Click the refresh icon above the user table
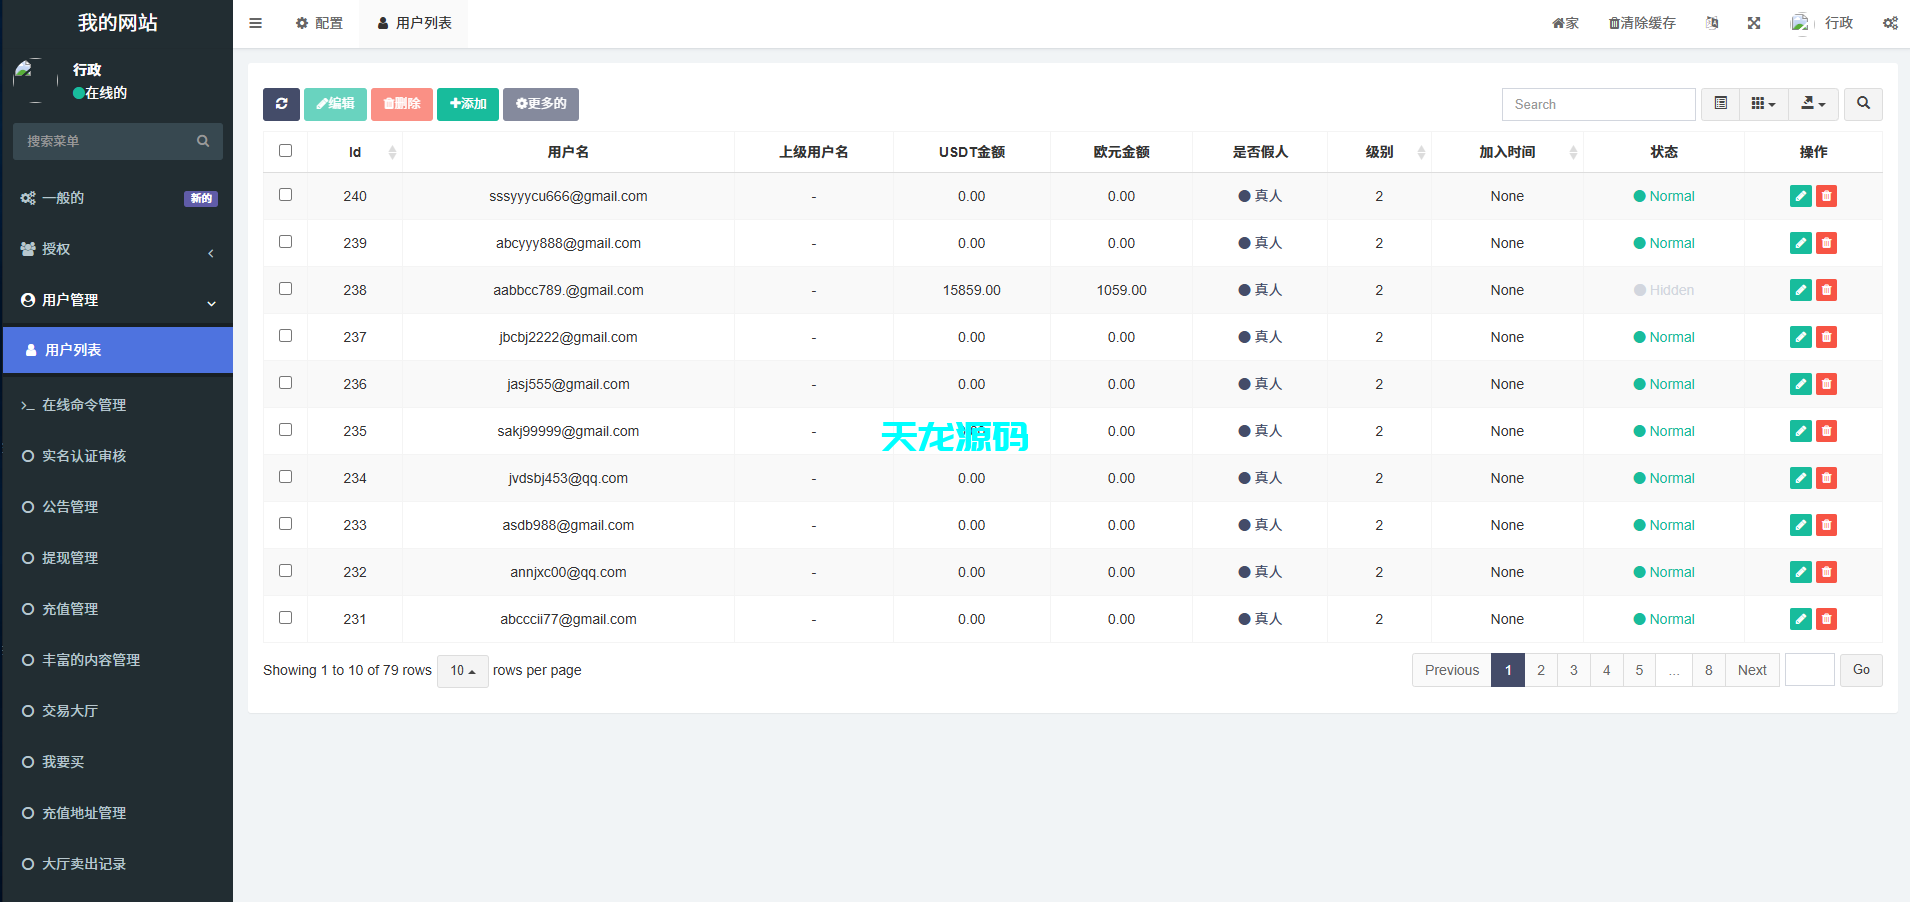This screenshot has width=1910, height=902. pos(281,104)
